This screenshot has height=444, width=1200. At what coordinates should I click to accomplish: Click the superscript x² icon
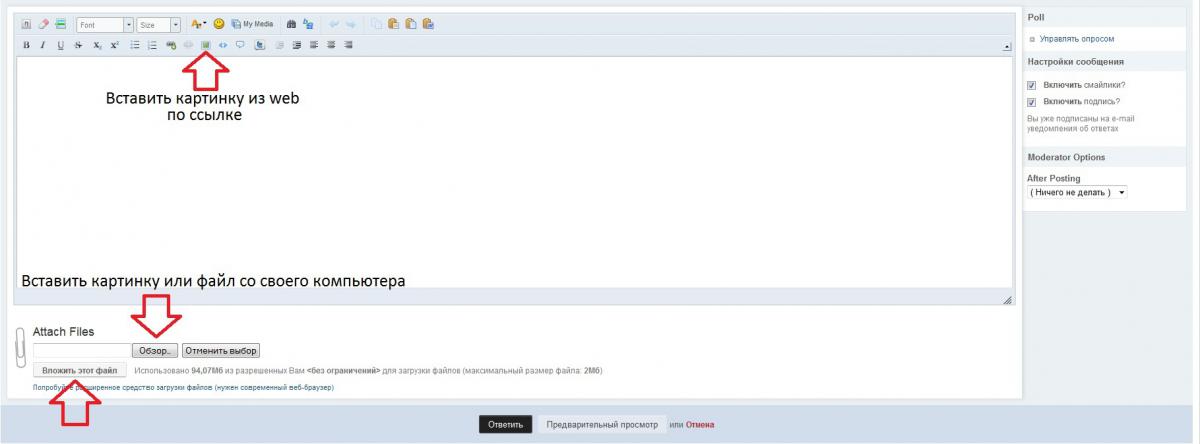114,45
